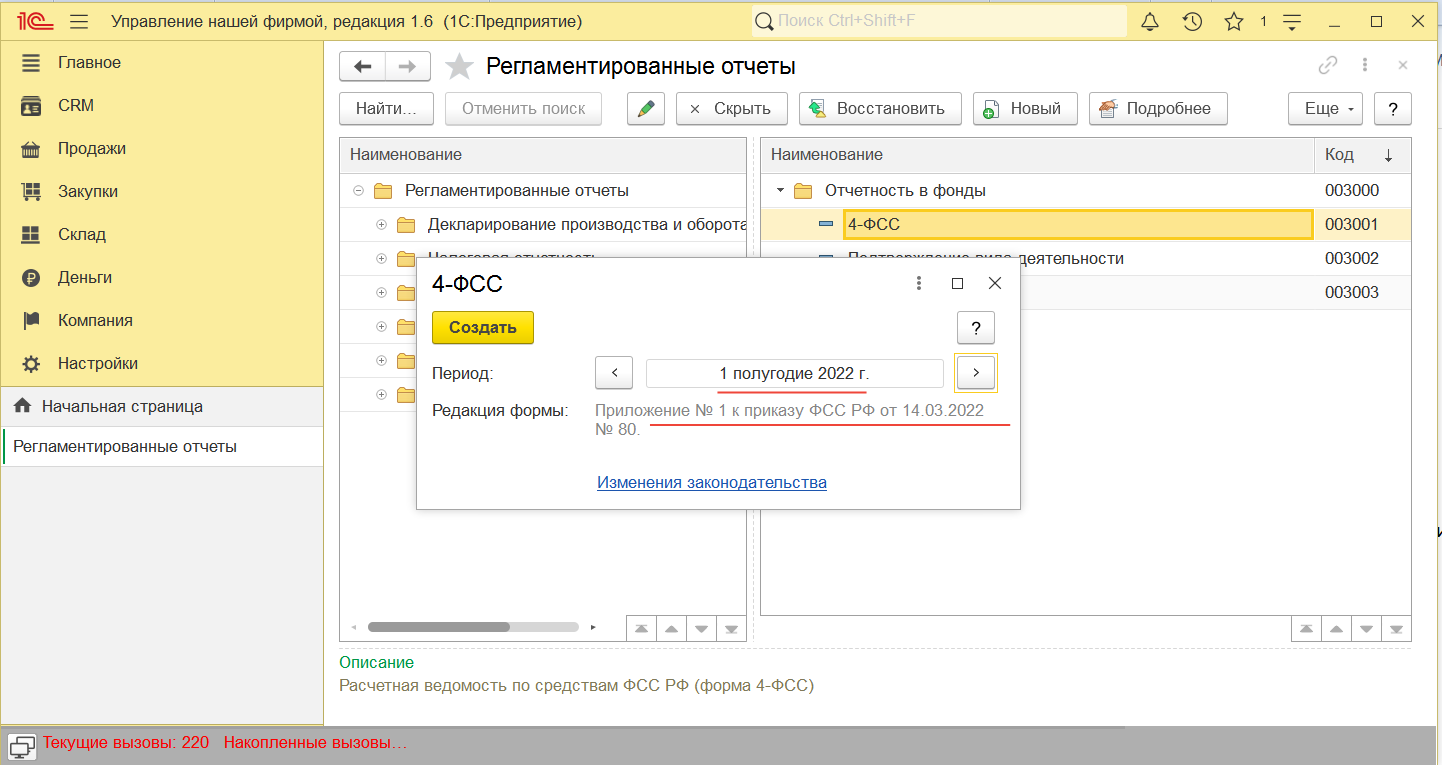The image size is (1442, 765).
Task: Open the 4-ФСС dialog three-dot menu
Action: coord(919,284)
